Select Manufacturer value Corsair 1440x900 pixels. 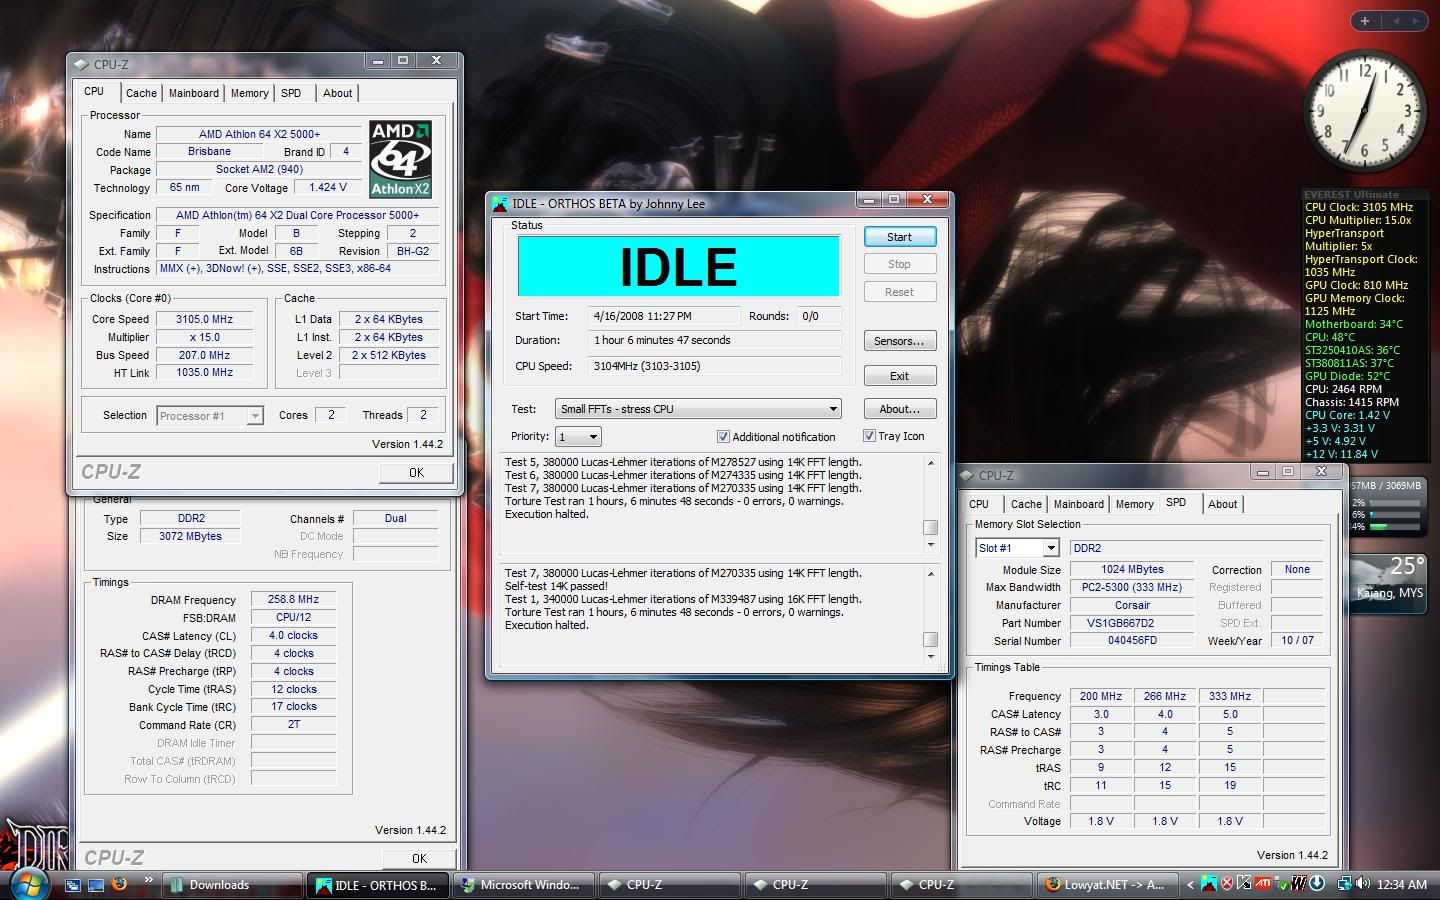[x=1132, y=605]
